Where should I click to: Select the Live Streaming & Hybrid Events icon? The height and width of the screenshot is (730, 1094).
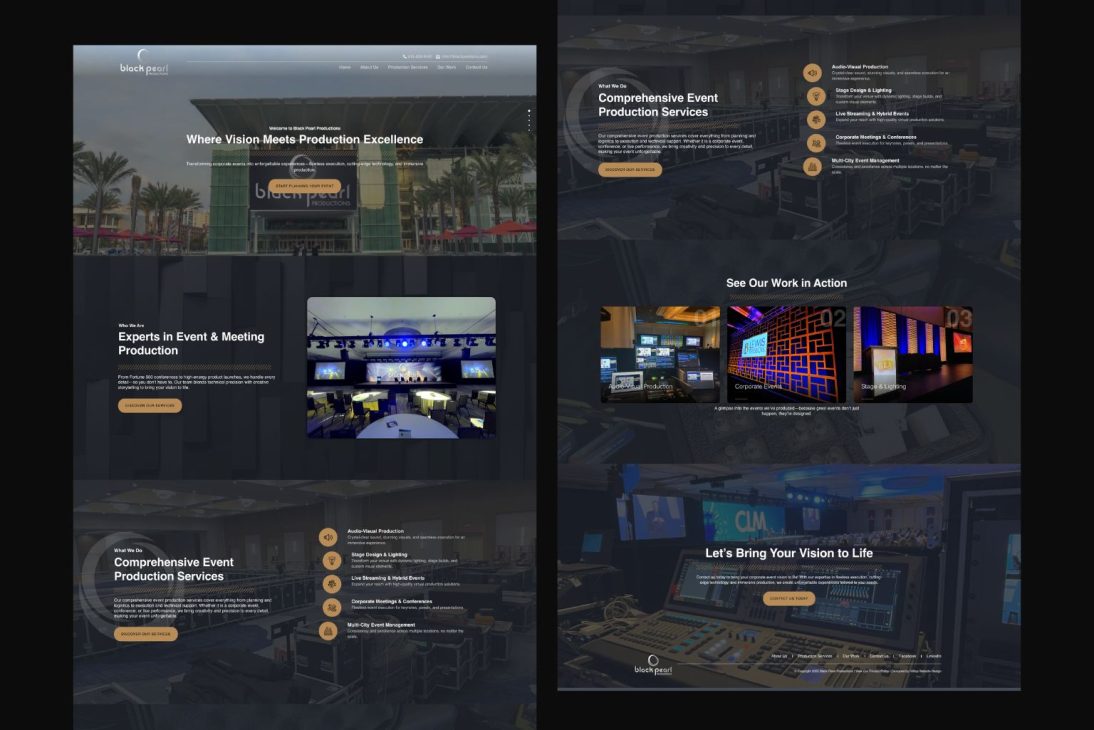[812, 119]
